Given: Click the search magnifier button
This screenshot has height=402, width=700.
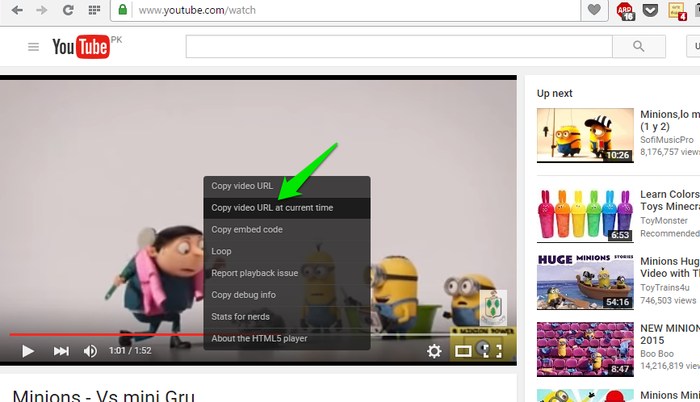Looking at the screenshot, I should coord(639,46).
